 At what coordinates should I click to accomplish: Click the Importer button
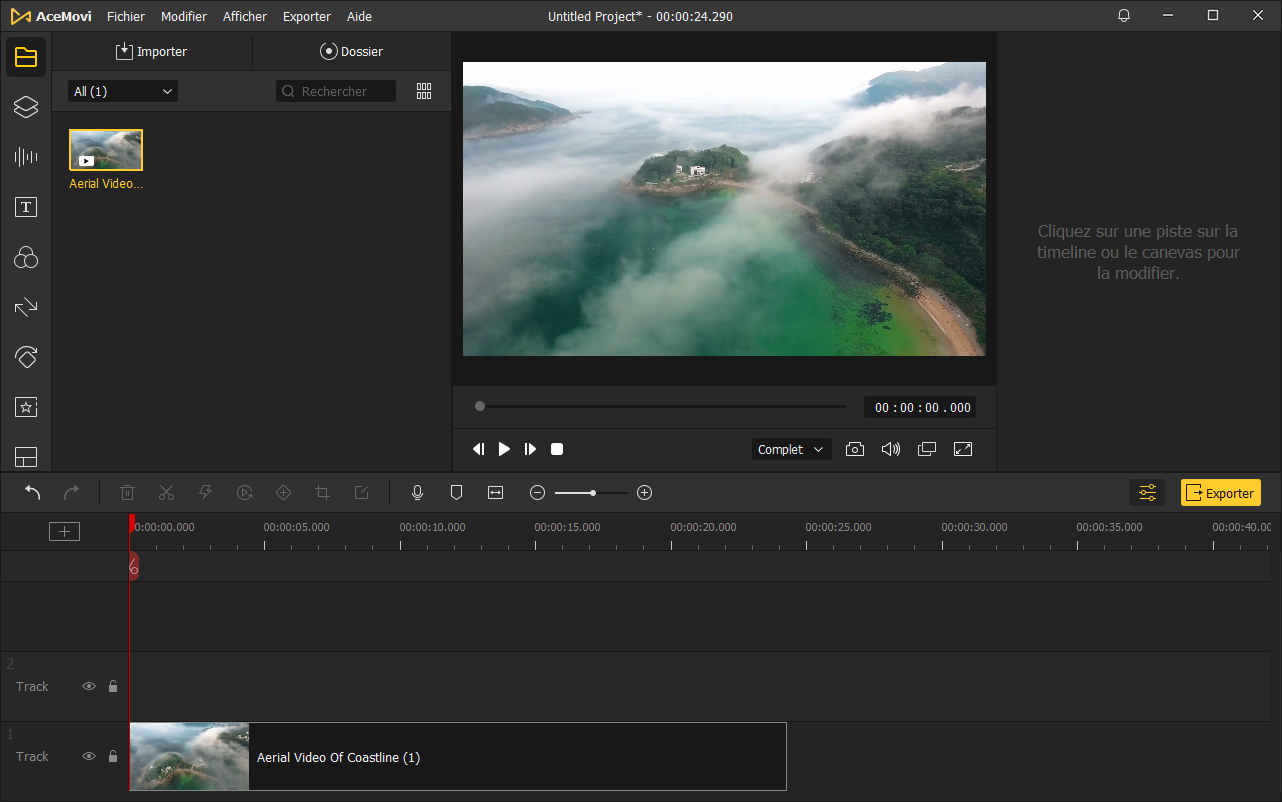click(151, 51)
